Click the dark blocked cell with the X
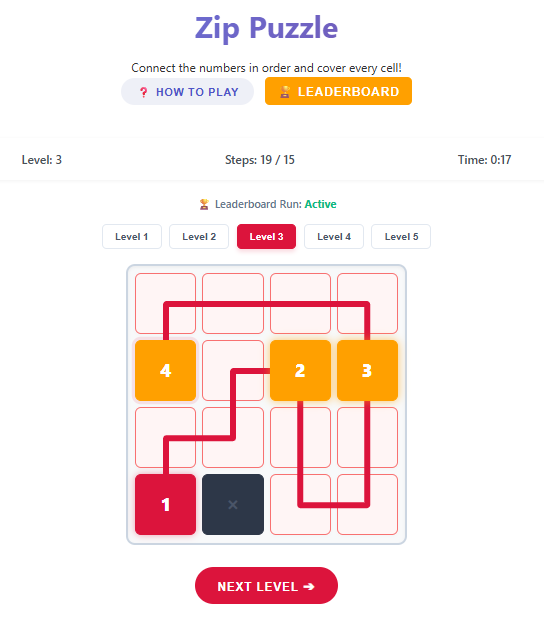This screenshot has width=544, height=618. tap(233, 504)
